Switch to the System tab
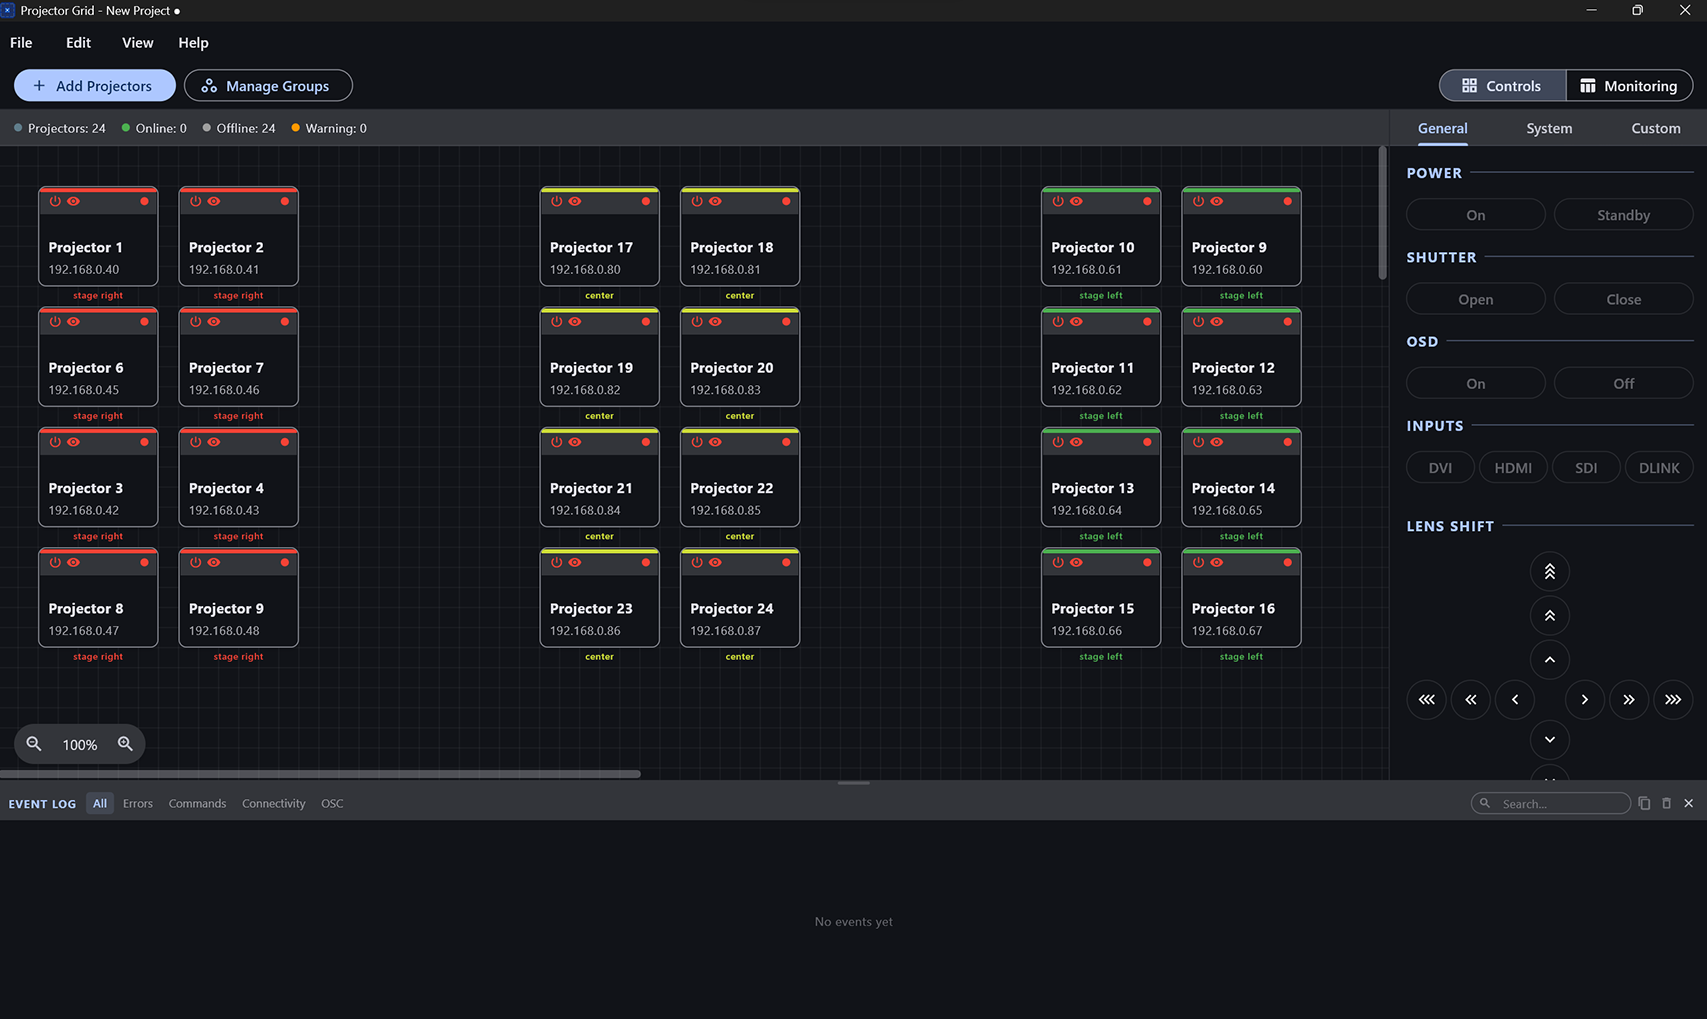This screenshot has width=1707, height=1019. click(1549, 128)
